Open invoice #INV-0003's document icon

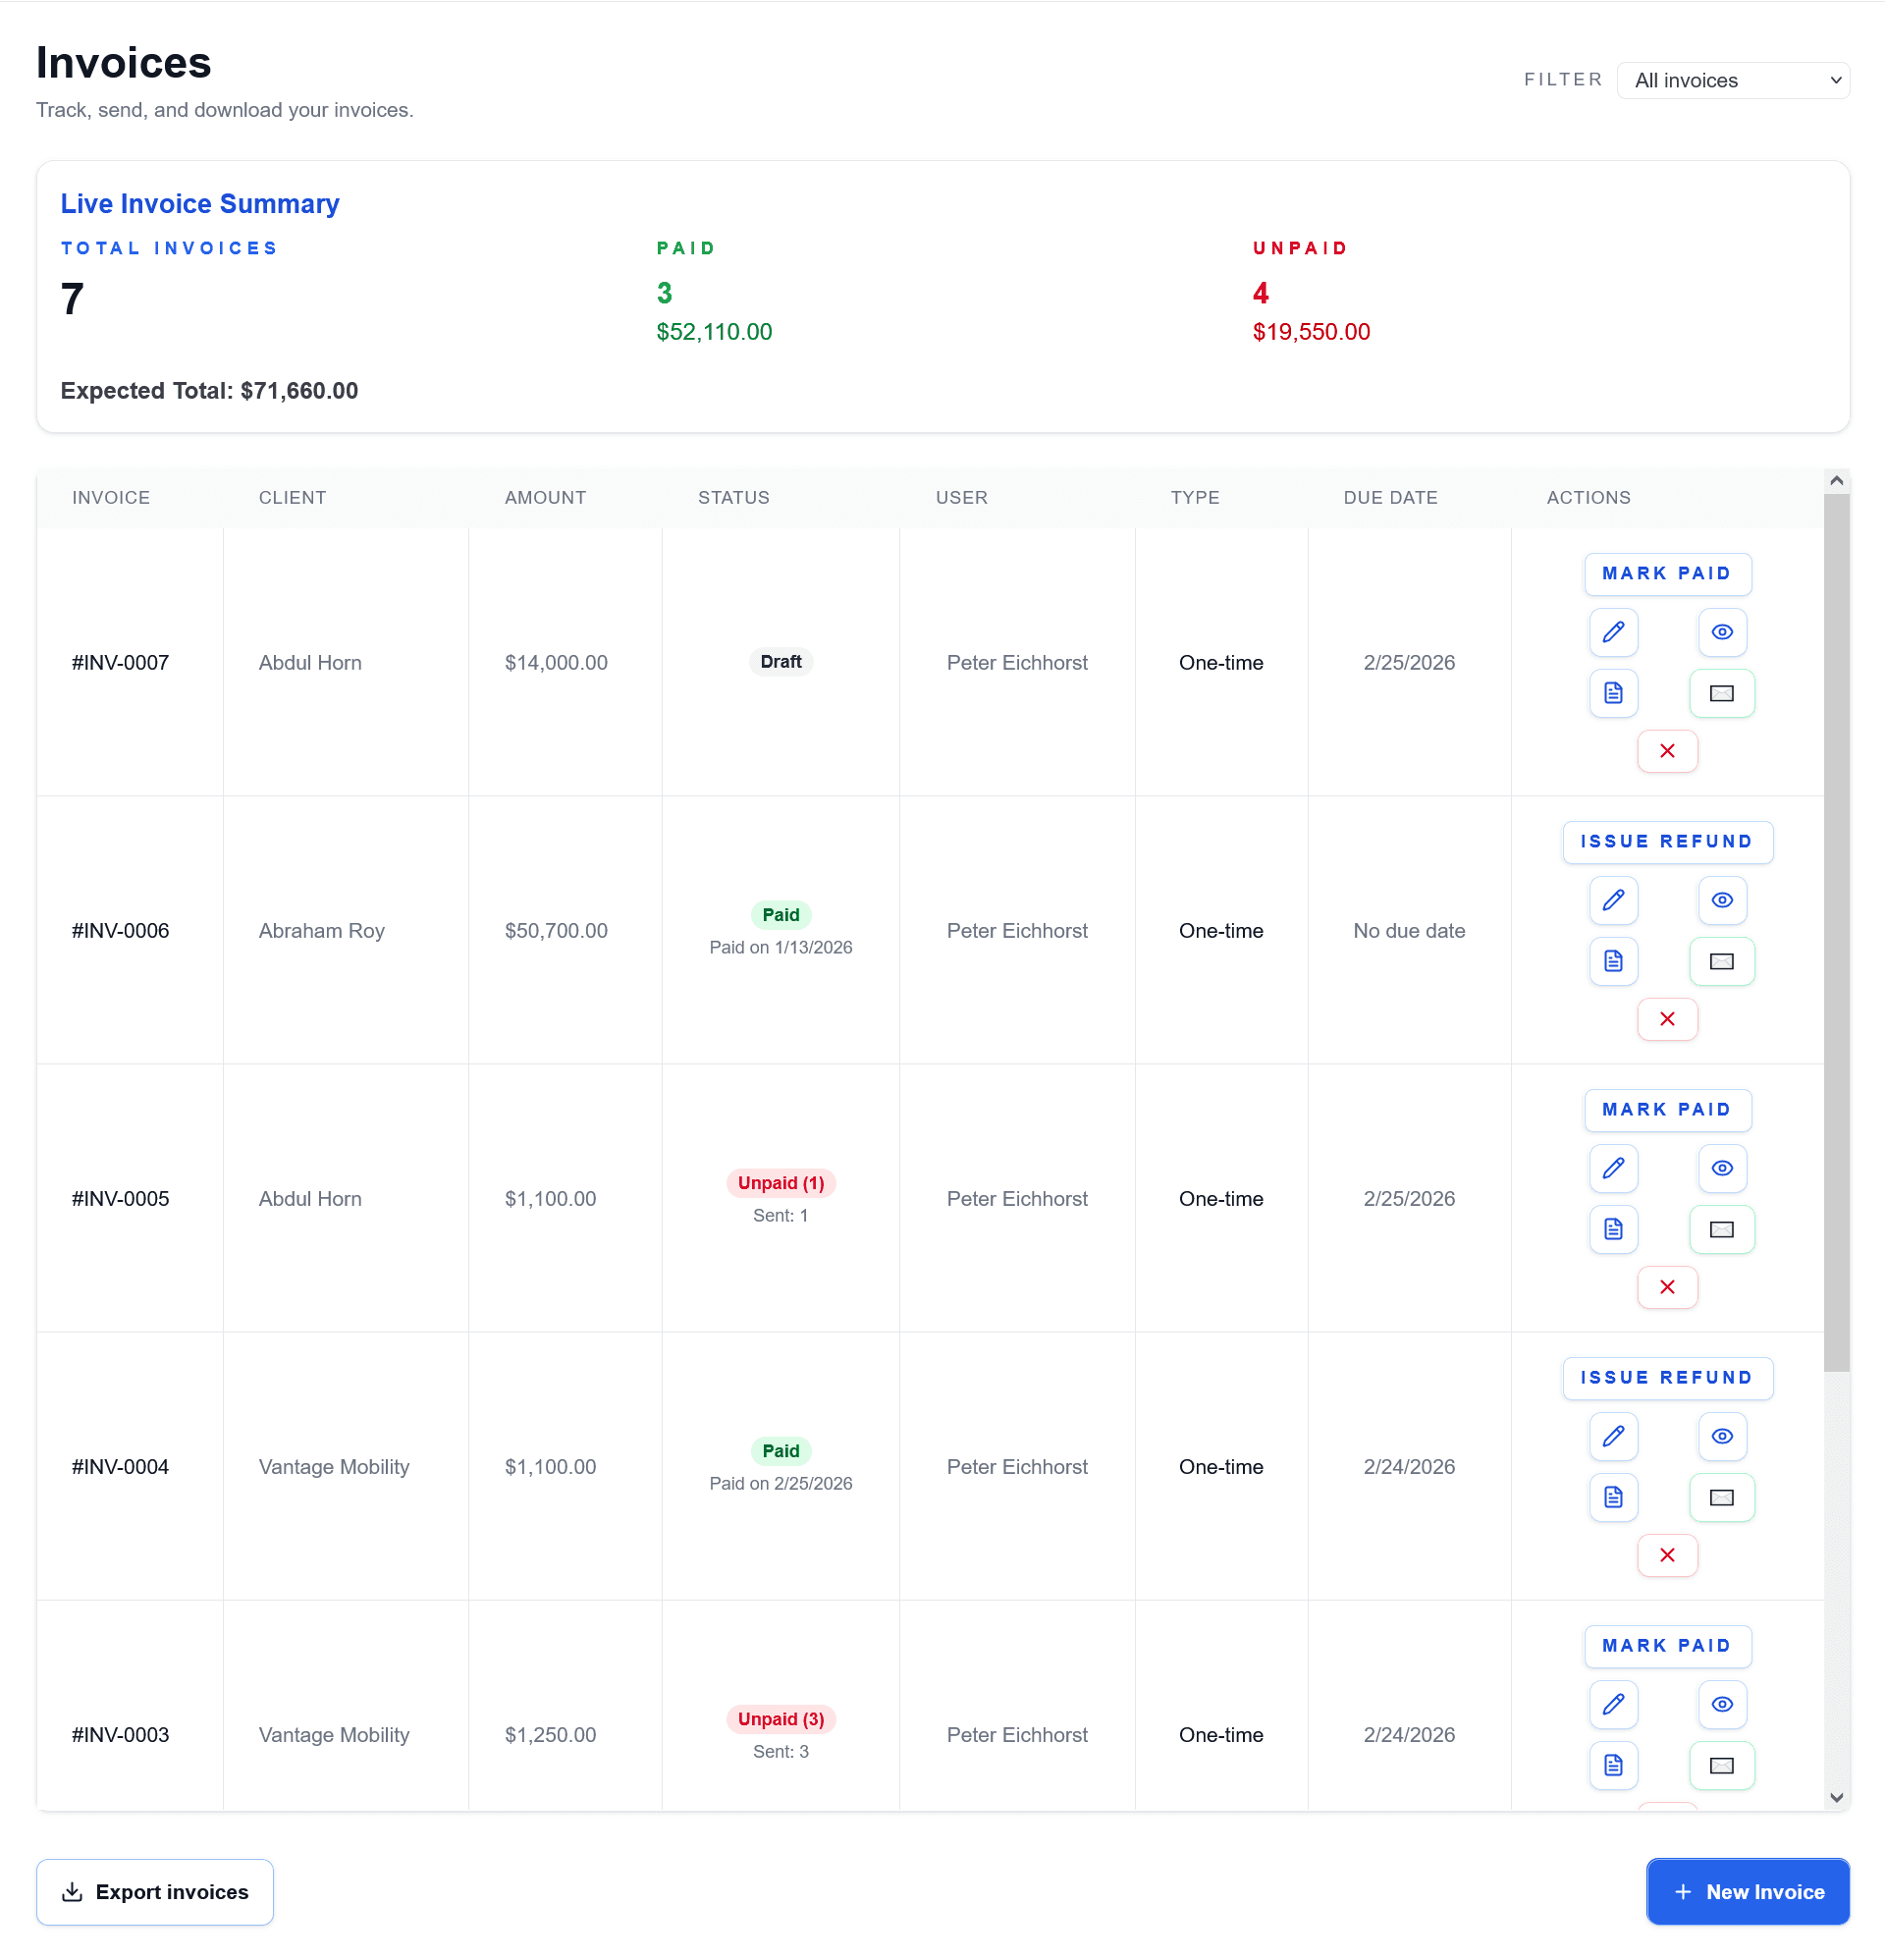click(x=1613, y=1766)
